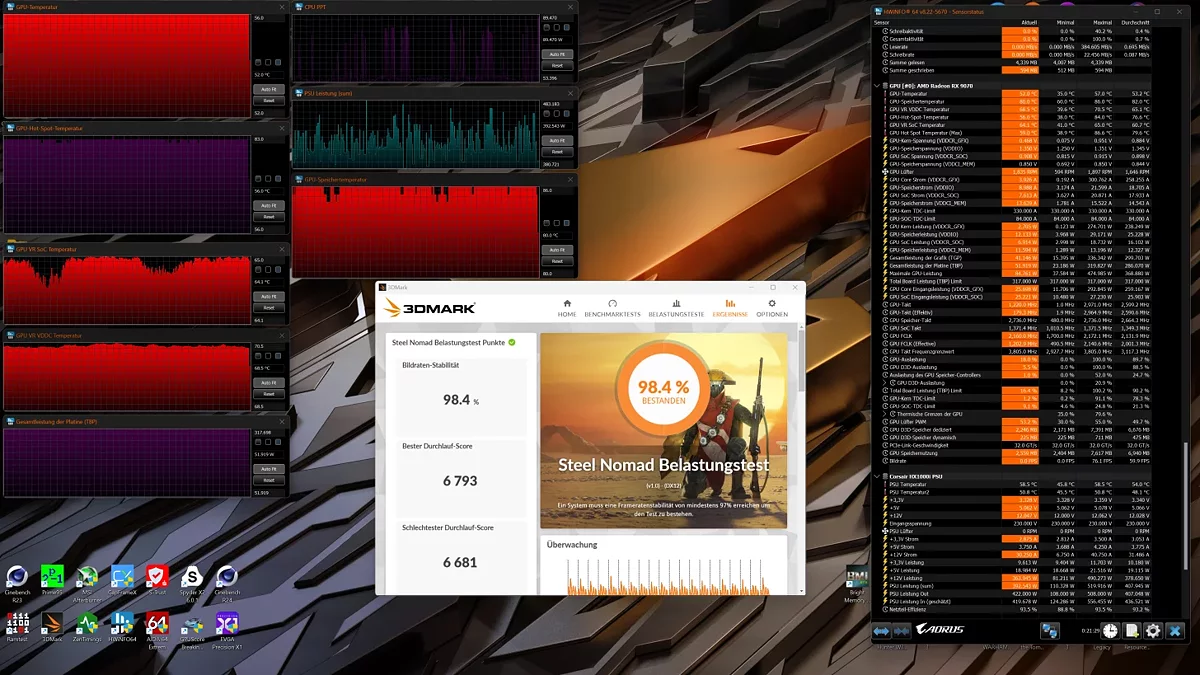1200x675 pixels.
Task: Click the HWiNFO log file icon
Action: (x=1132, y=631)
